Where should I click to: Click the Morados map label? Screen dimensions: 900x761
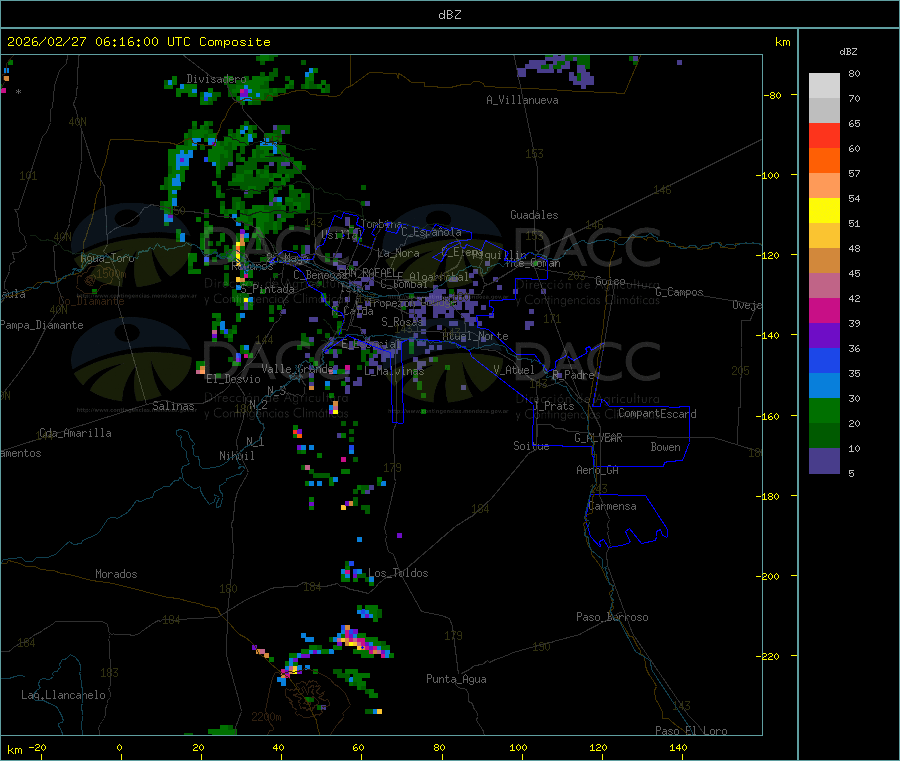(x=116, y=574)
